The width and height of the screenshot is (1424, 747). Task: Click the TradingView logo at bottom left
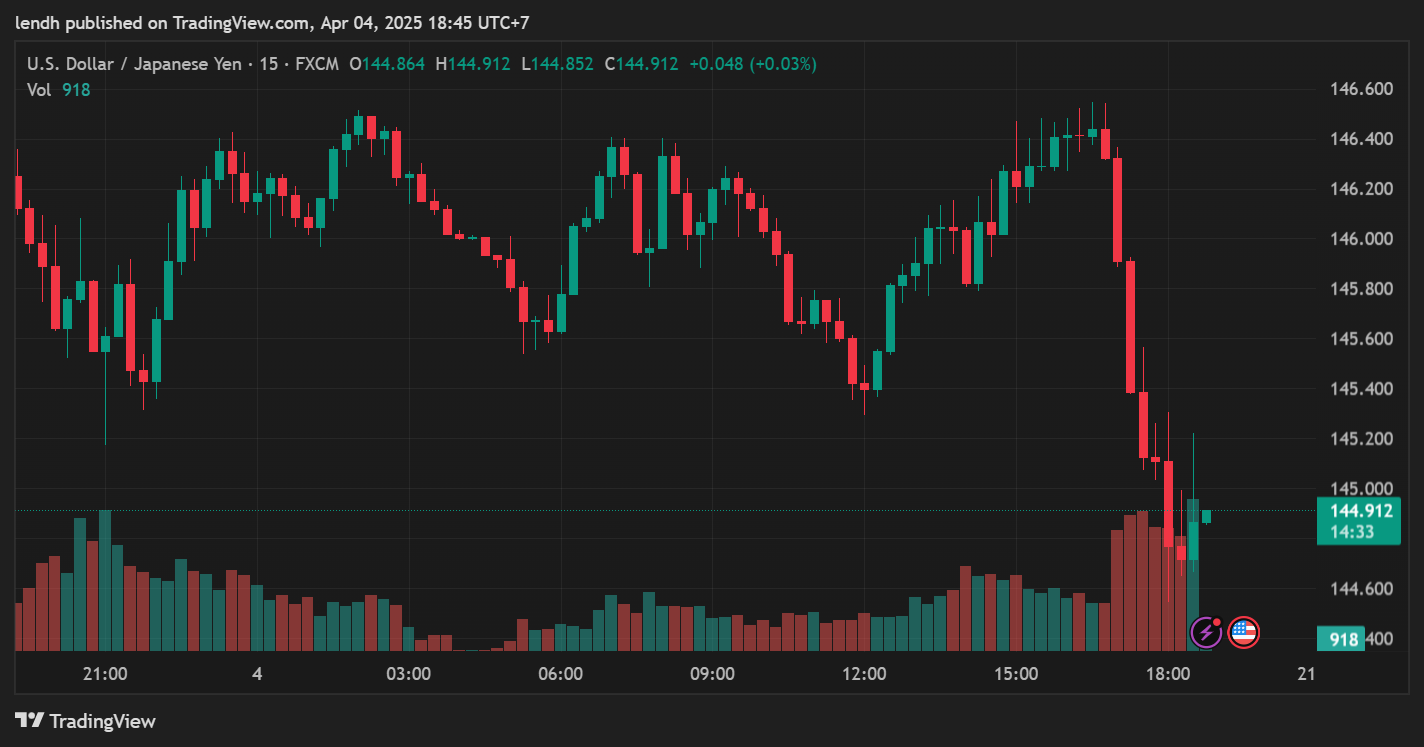click(86, 720)
